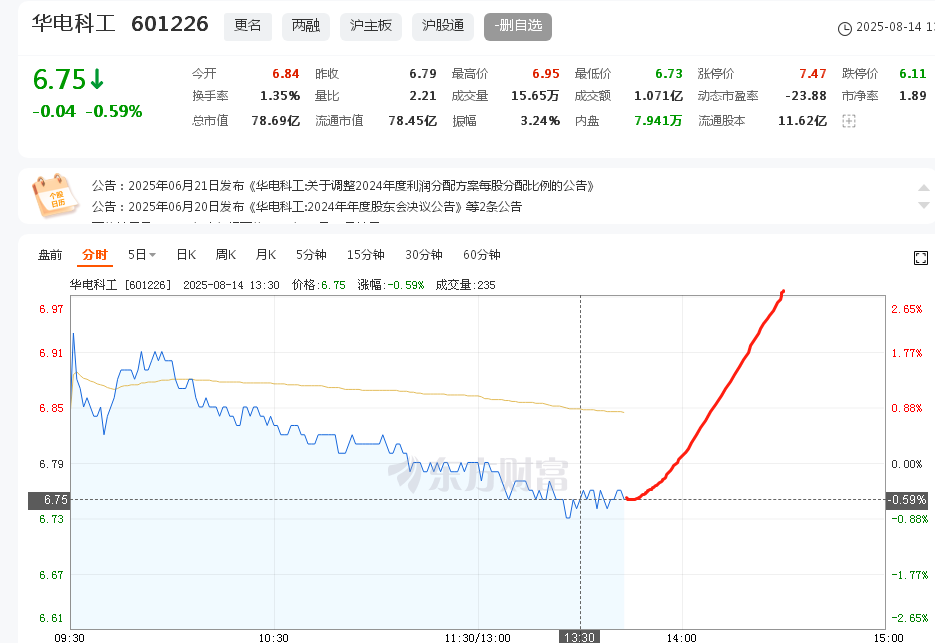935x643 pixels.
Task: Add more indicators with plus icon
Action: (x=849, y=121)
